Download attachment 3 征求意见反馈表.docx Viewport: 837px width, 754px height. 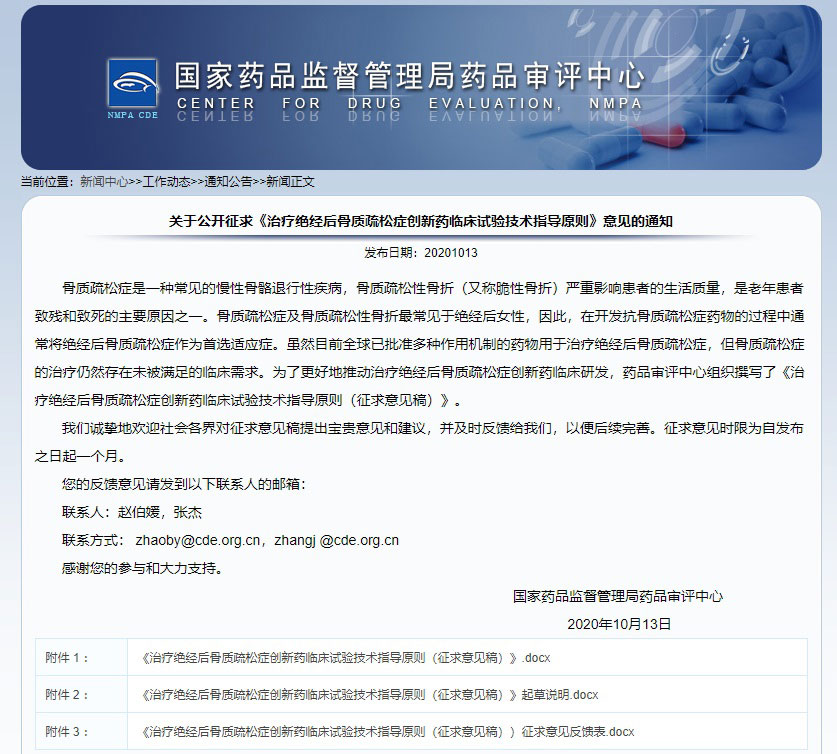[388, 731]
